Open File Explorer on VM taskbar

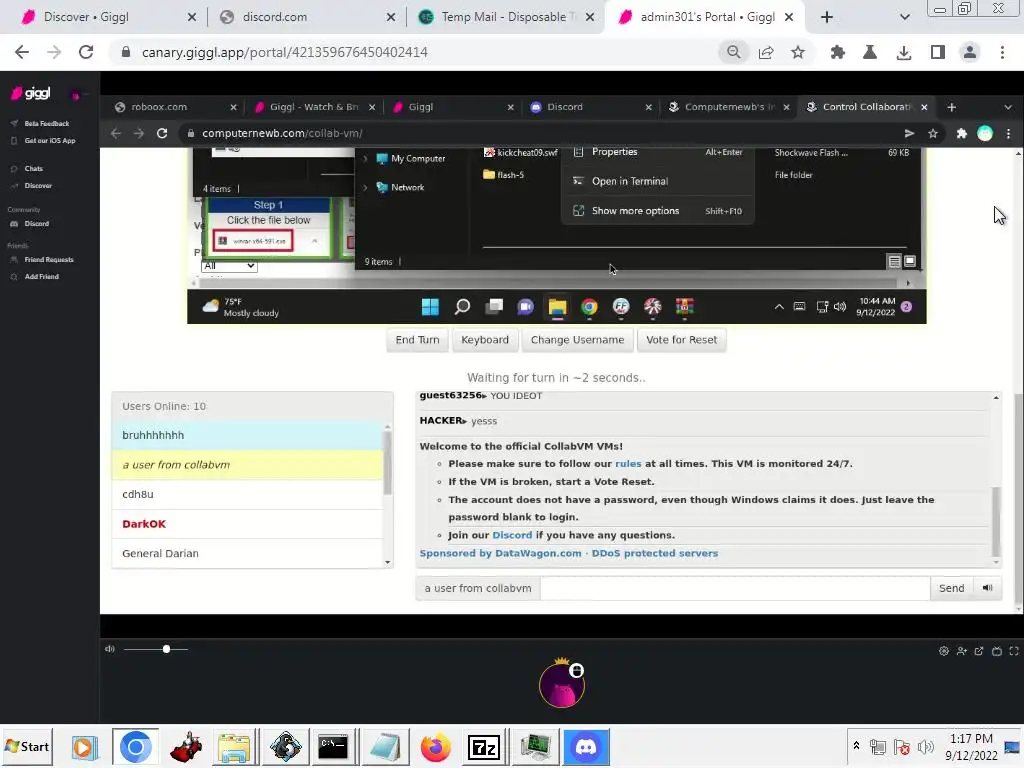[557, 307]
